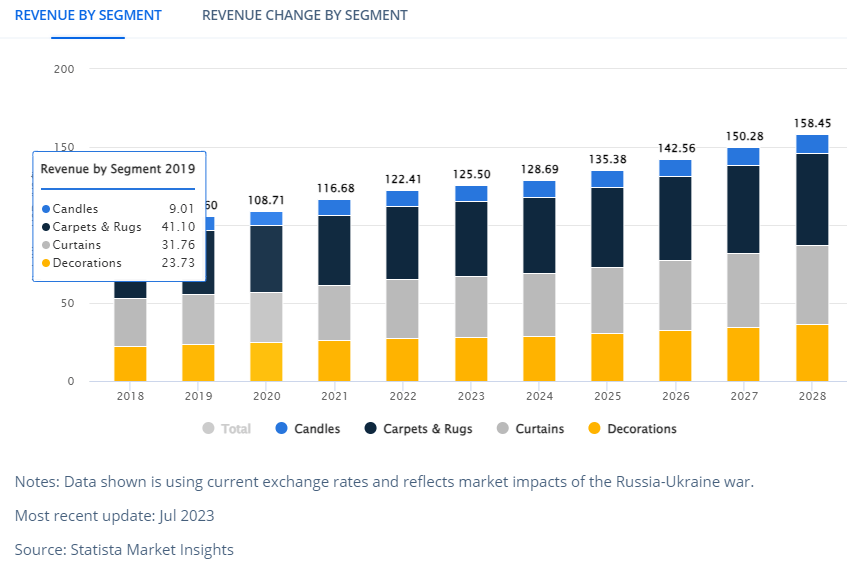This screenshot has height=571, width=847.
Task: Toggle the Total series in legend
Action: 226,428
